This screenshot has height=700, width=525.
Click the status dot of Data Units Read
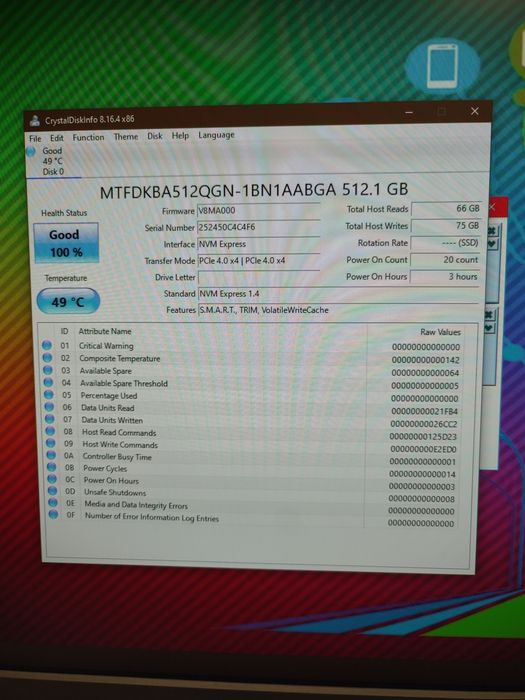(x=49, y=407)
